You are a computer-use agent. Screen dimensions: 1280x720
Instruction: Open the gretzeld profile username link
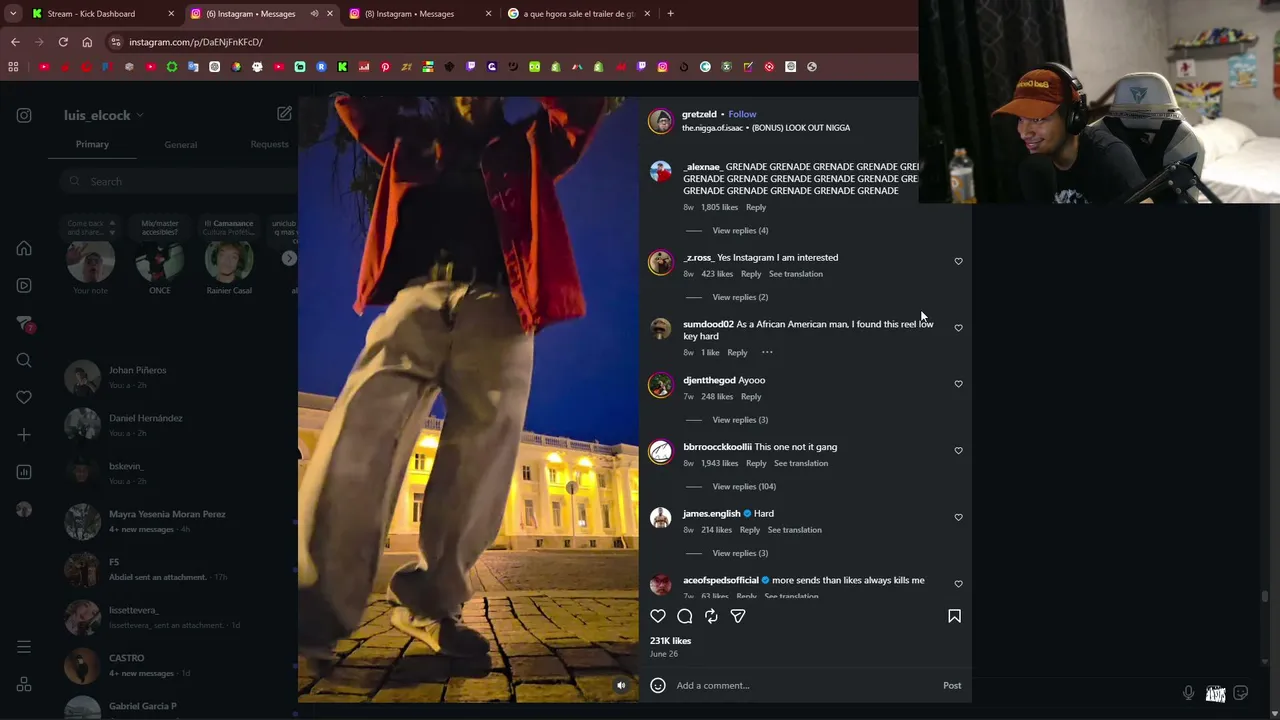click(699, 114)
